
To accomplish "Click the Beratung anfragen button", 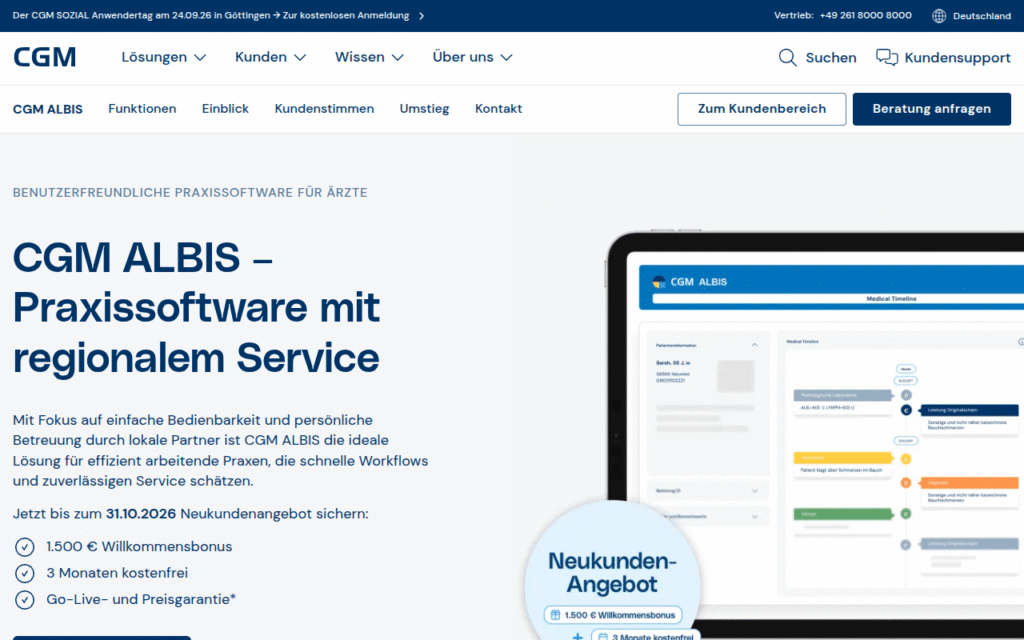I will (x=931, y=109).
